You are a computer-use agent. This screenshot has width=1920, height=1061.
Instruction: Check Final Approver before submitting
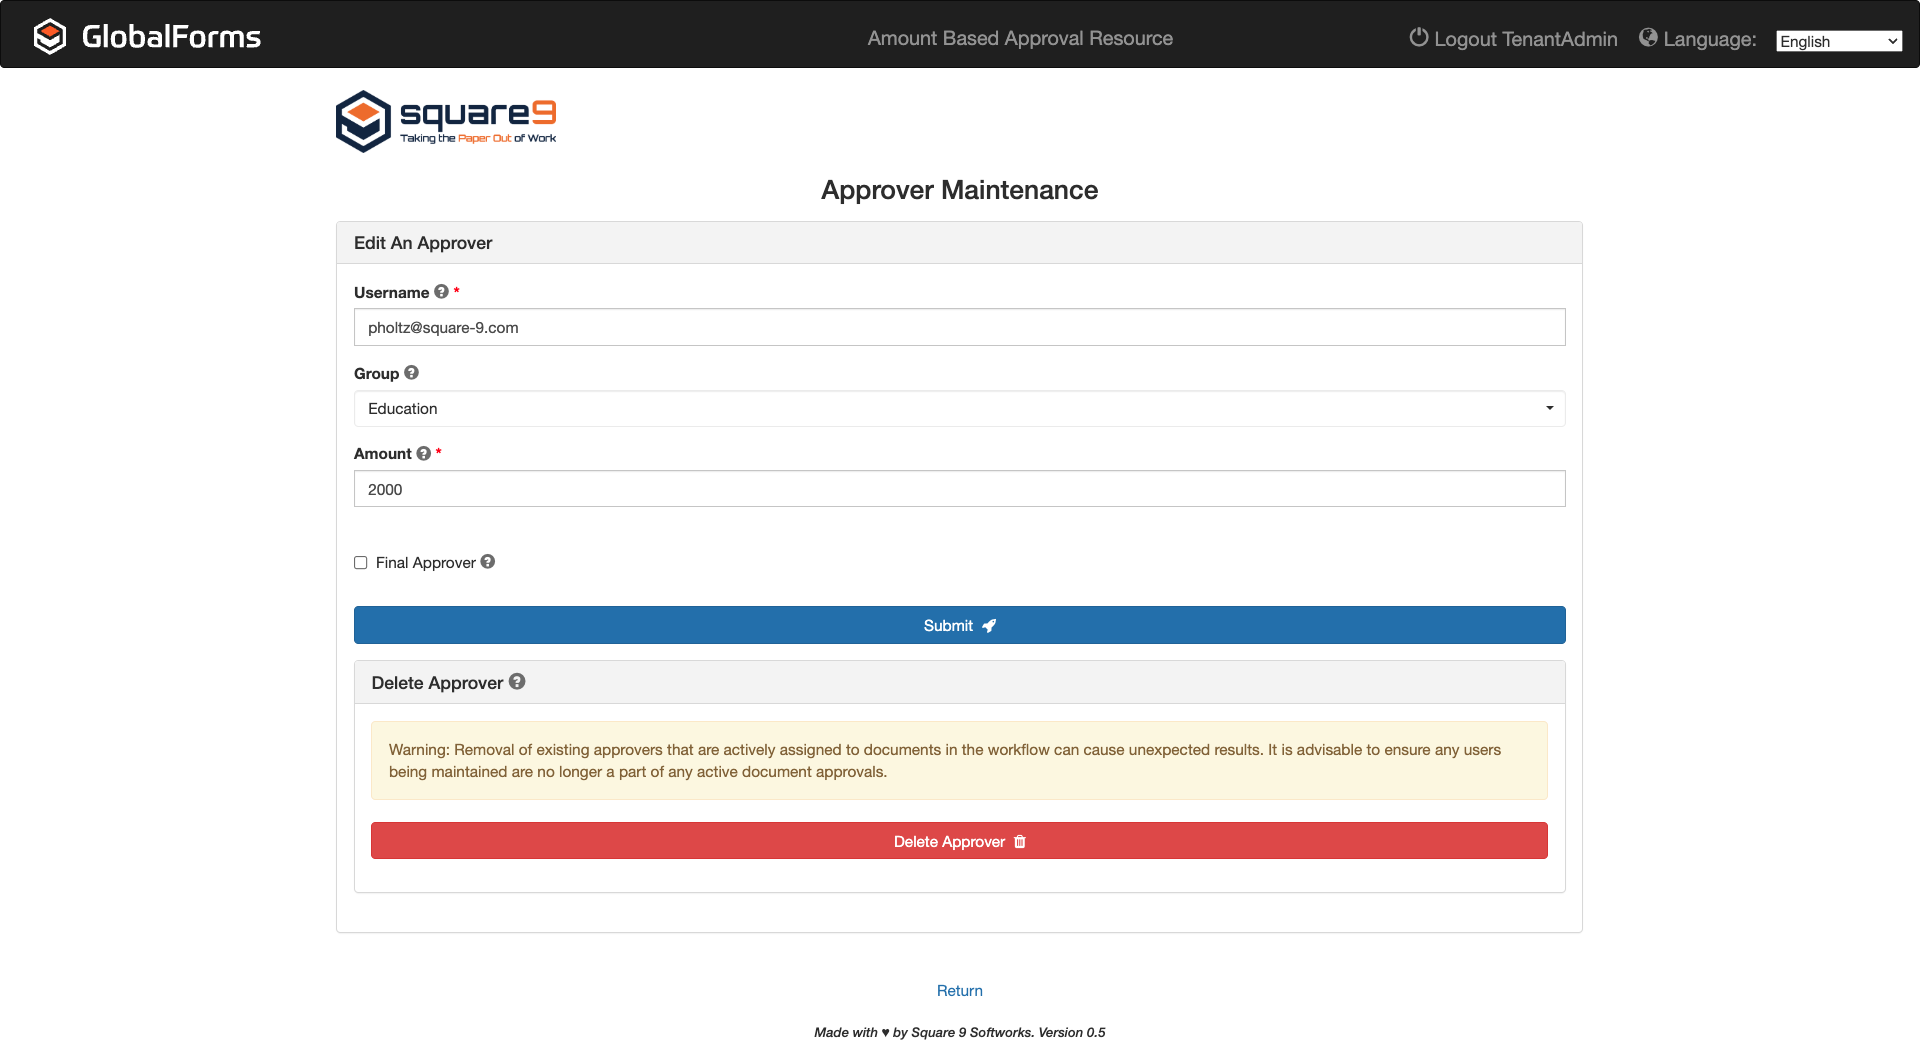pyautogui.click(x=361, y=563)
